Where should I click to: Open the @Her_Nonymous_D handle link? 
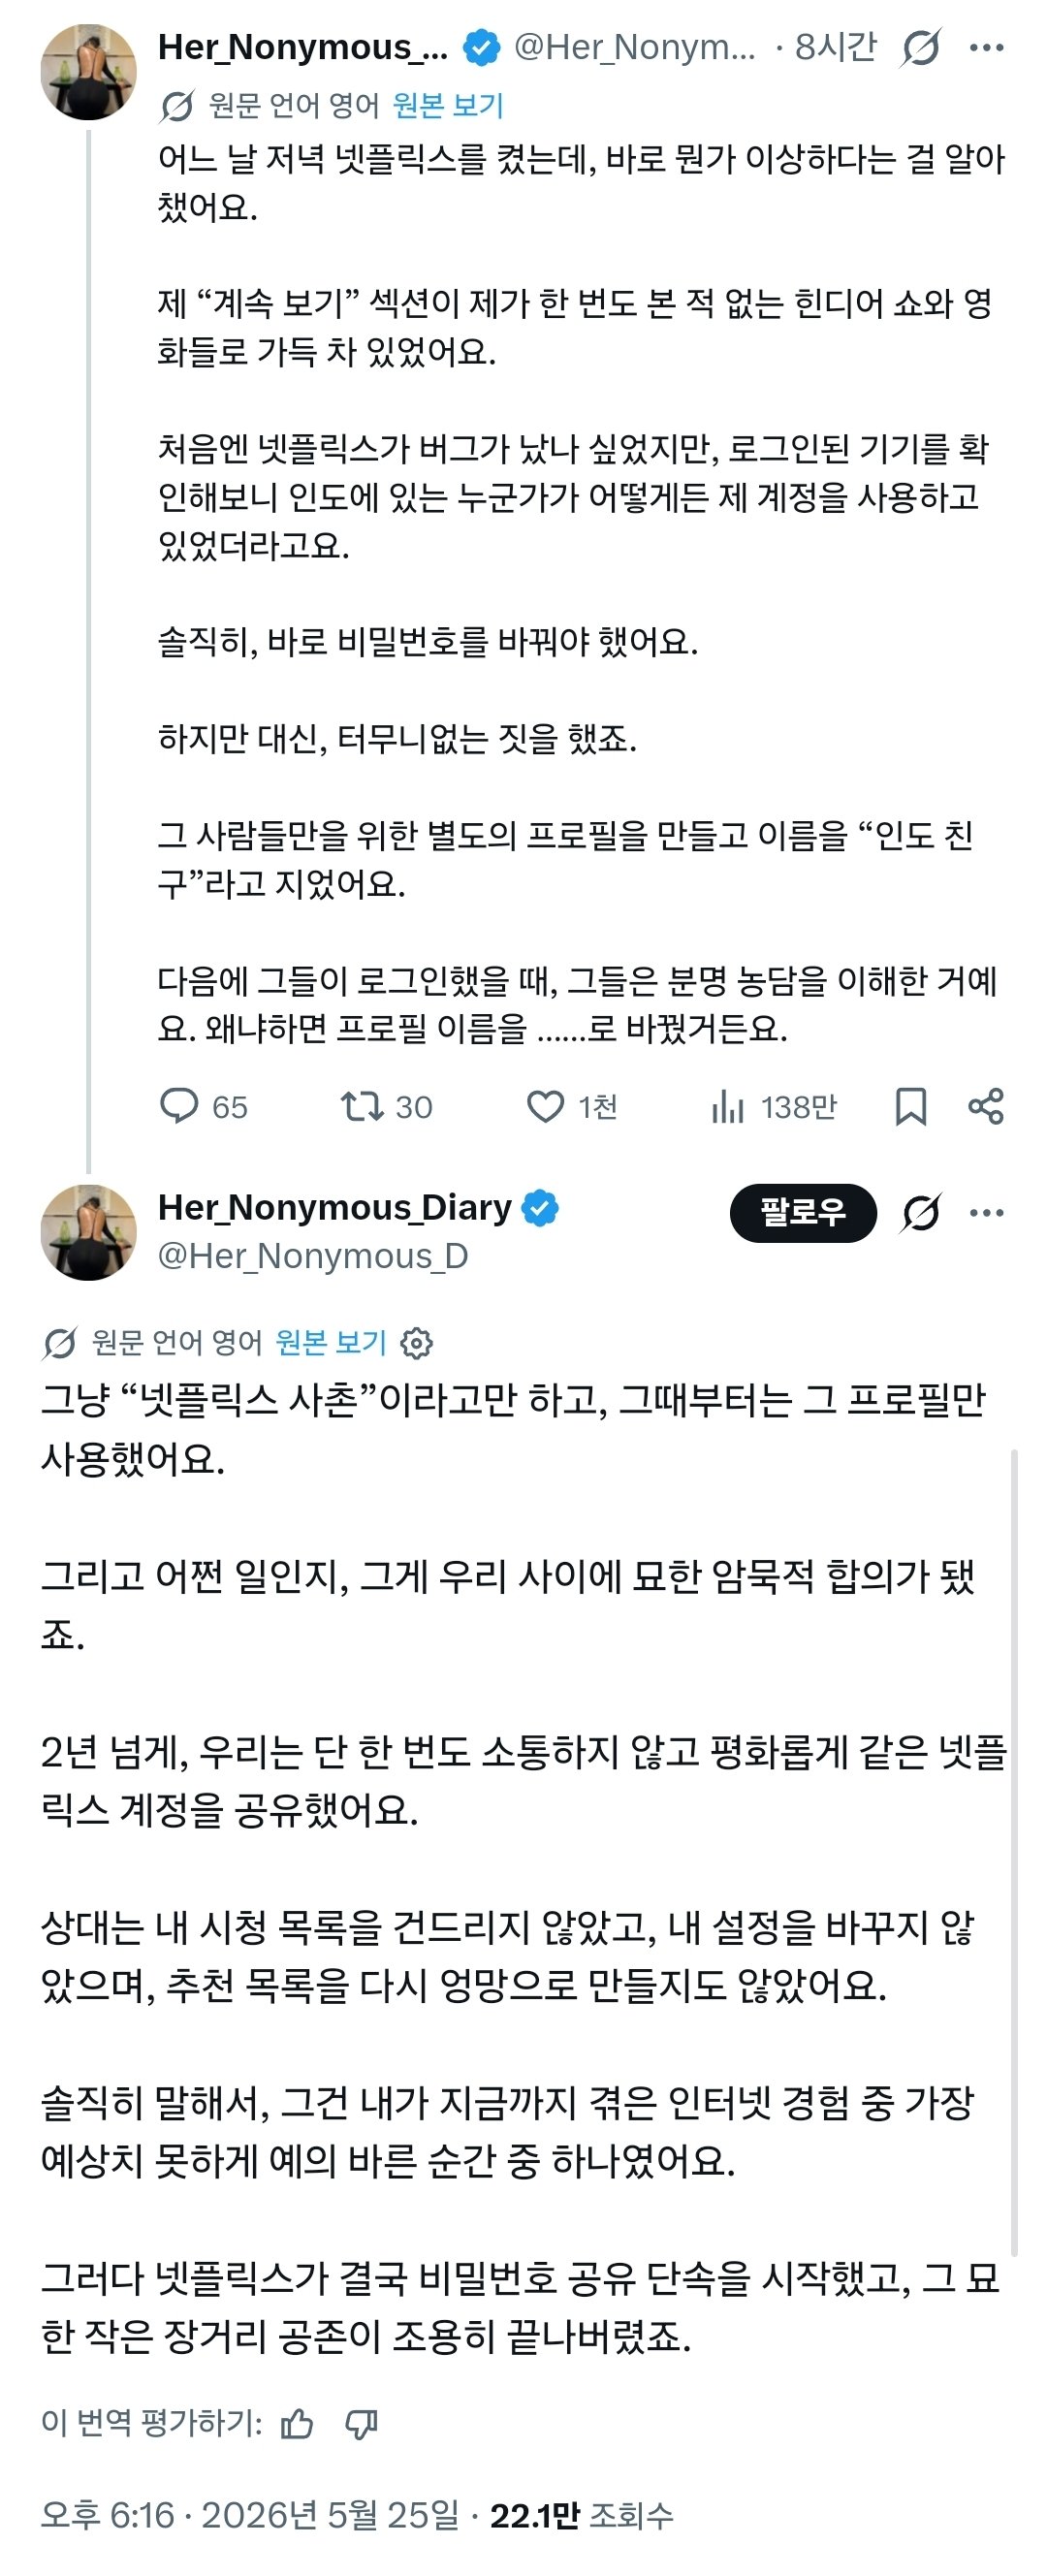click(313, 1256)
